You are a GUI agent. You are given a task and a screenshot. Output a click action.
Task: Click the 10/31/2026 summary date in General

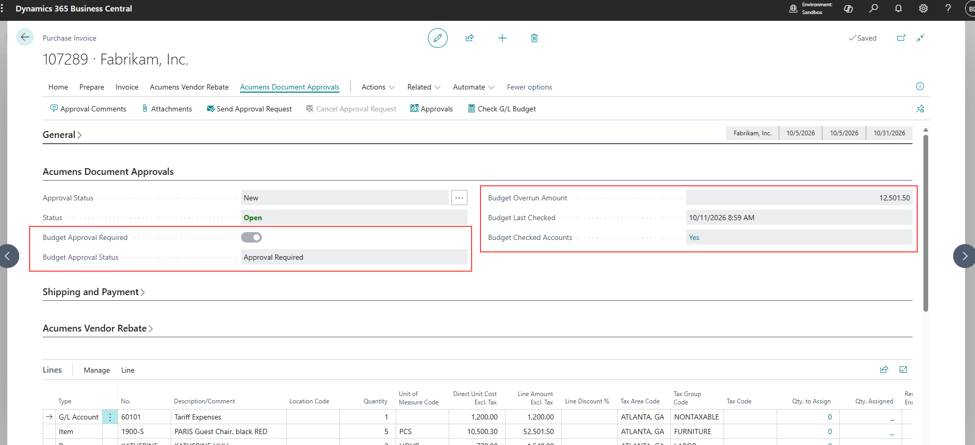tap(889, 133)
